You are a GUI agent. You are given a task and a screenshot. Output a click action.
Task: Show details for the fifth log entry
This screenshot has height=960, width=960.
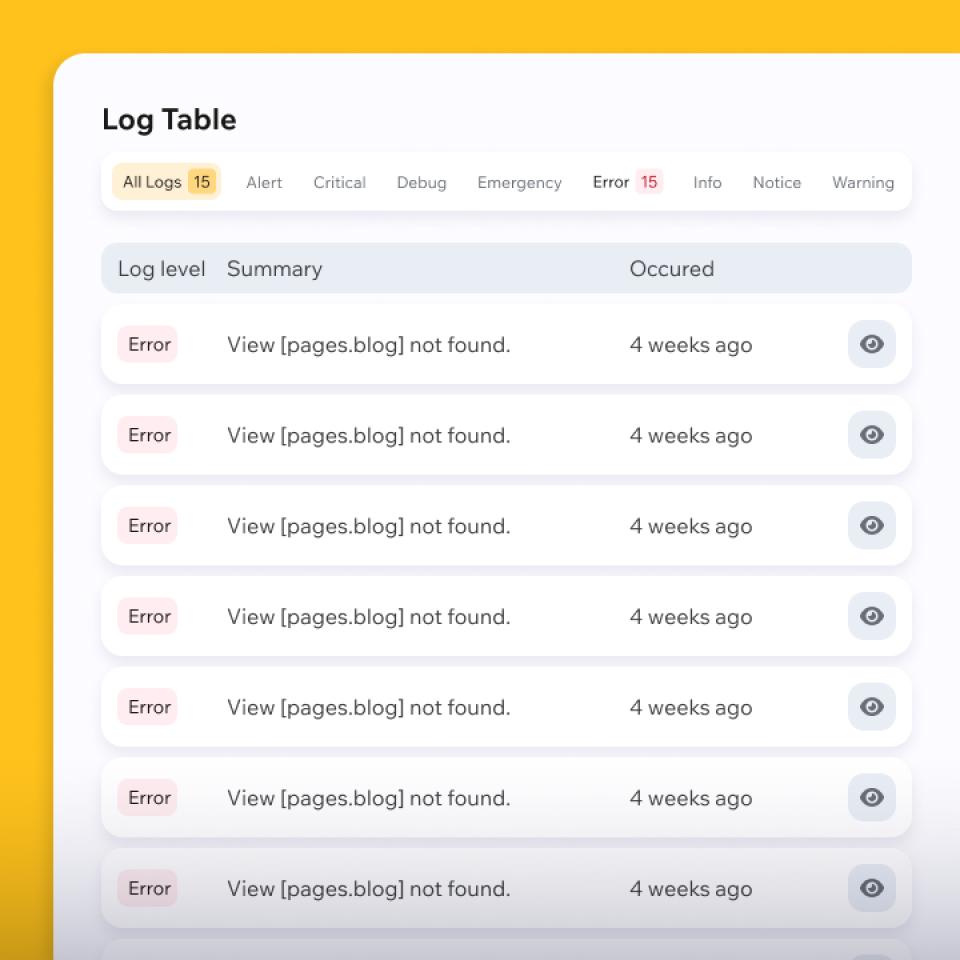[871, 707]
